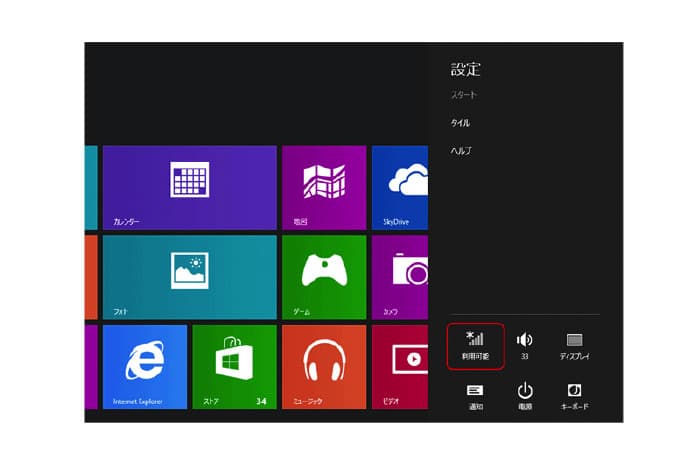Select ヘルプ in the settings pane

pyautogui.click(x=461, y=150)
